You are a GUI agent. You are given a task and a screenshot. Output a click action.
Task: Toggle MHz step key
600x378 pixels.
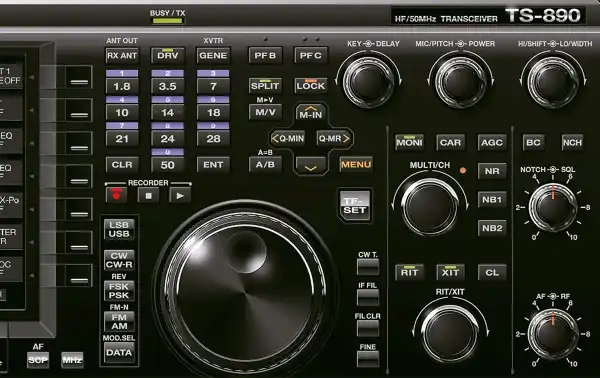[72, 360]
